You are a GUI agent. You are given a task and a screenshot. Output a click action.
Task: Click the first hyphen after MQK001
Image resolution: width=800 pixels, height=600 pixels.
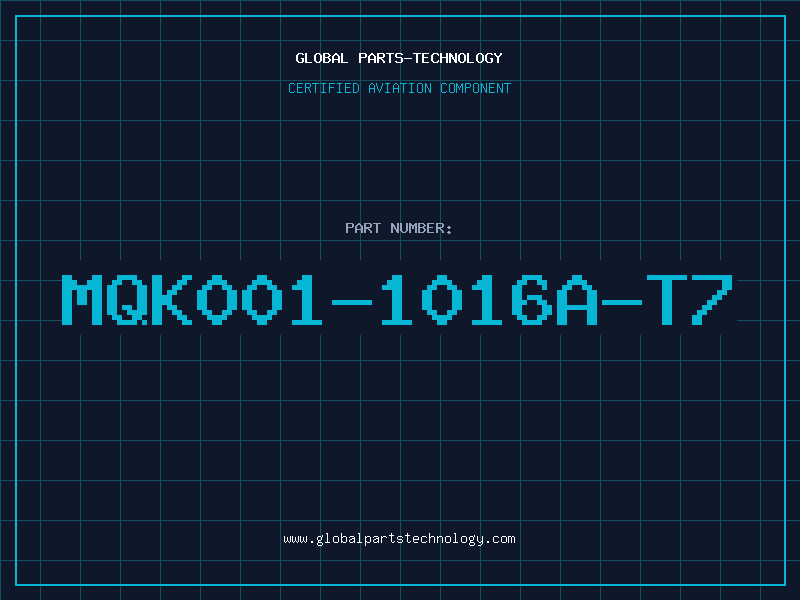click(x=352, y=302)
